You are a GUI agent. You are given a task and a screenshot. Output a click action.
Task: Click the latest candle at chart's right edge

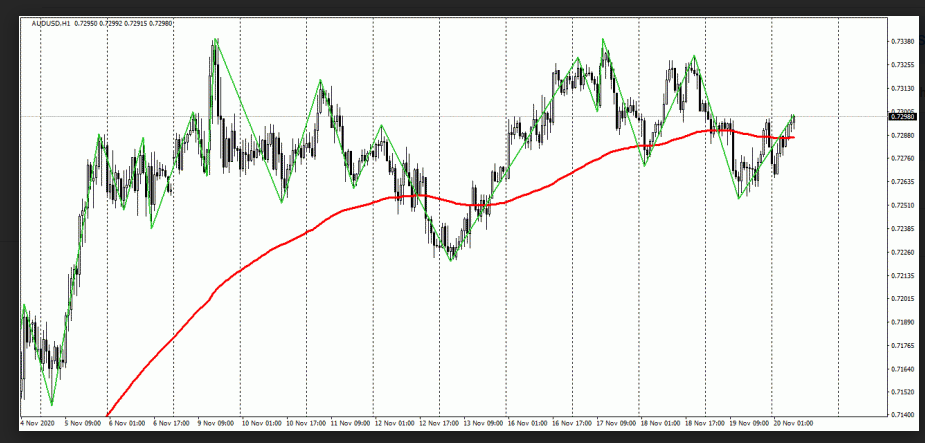click(793, 120)
